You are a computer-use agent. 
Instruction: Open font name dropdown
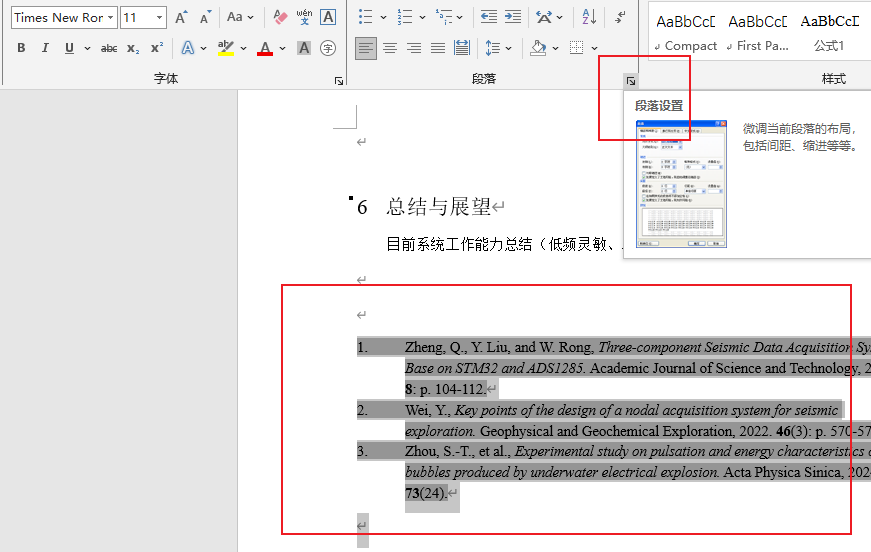[x=111, y=18]
